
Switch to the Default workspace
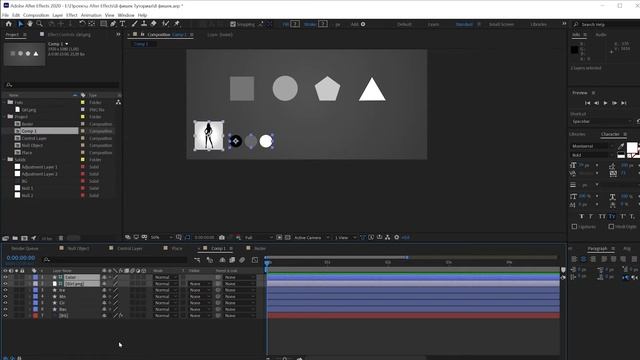coord(404,24)
